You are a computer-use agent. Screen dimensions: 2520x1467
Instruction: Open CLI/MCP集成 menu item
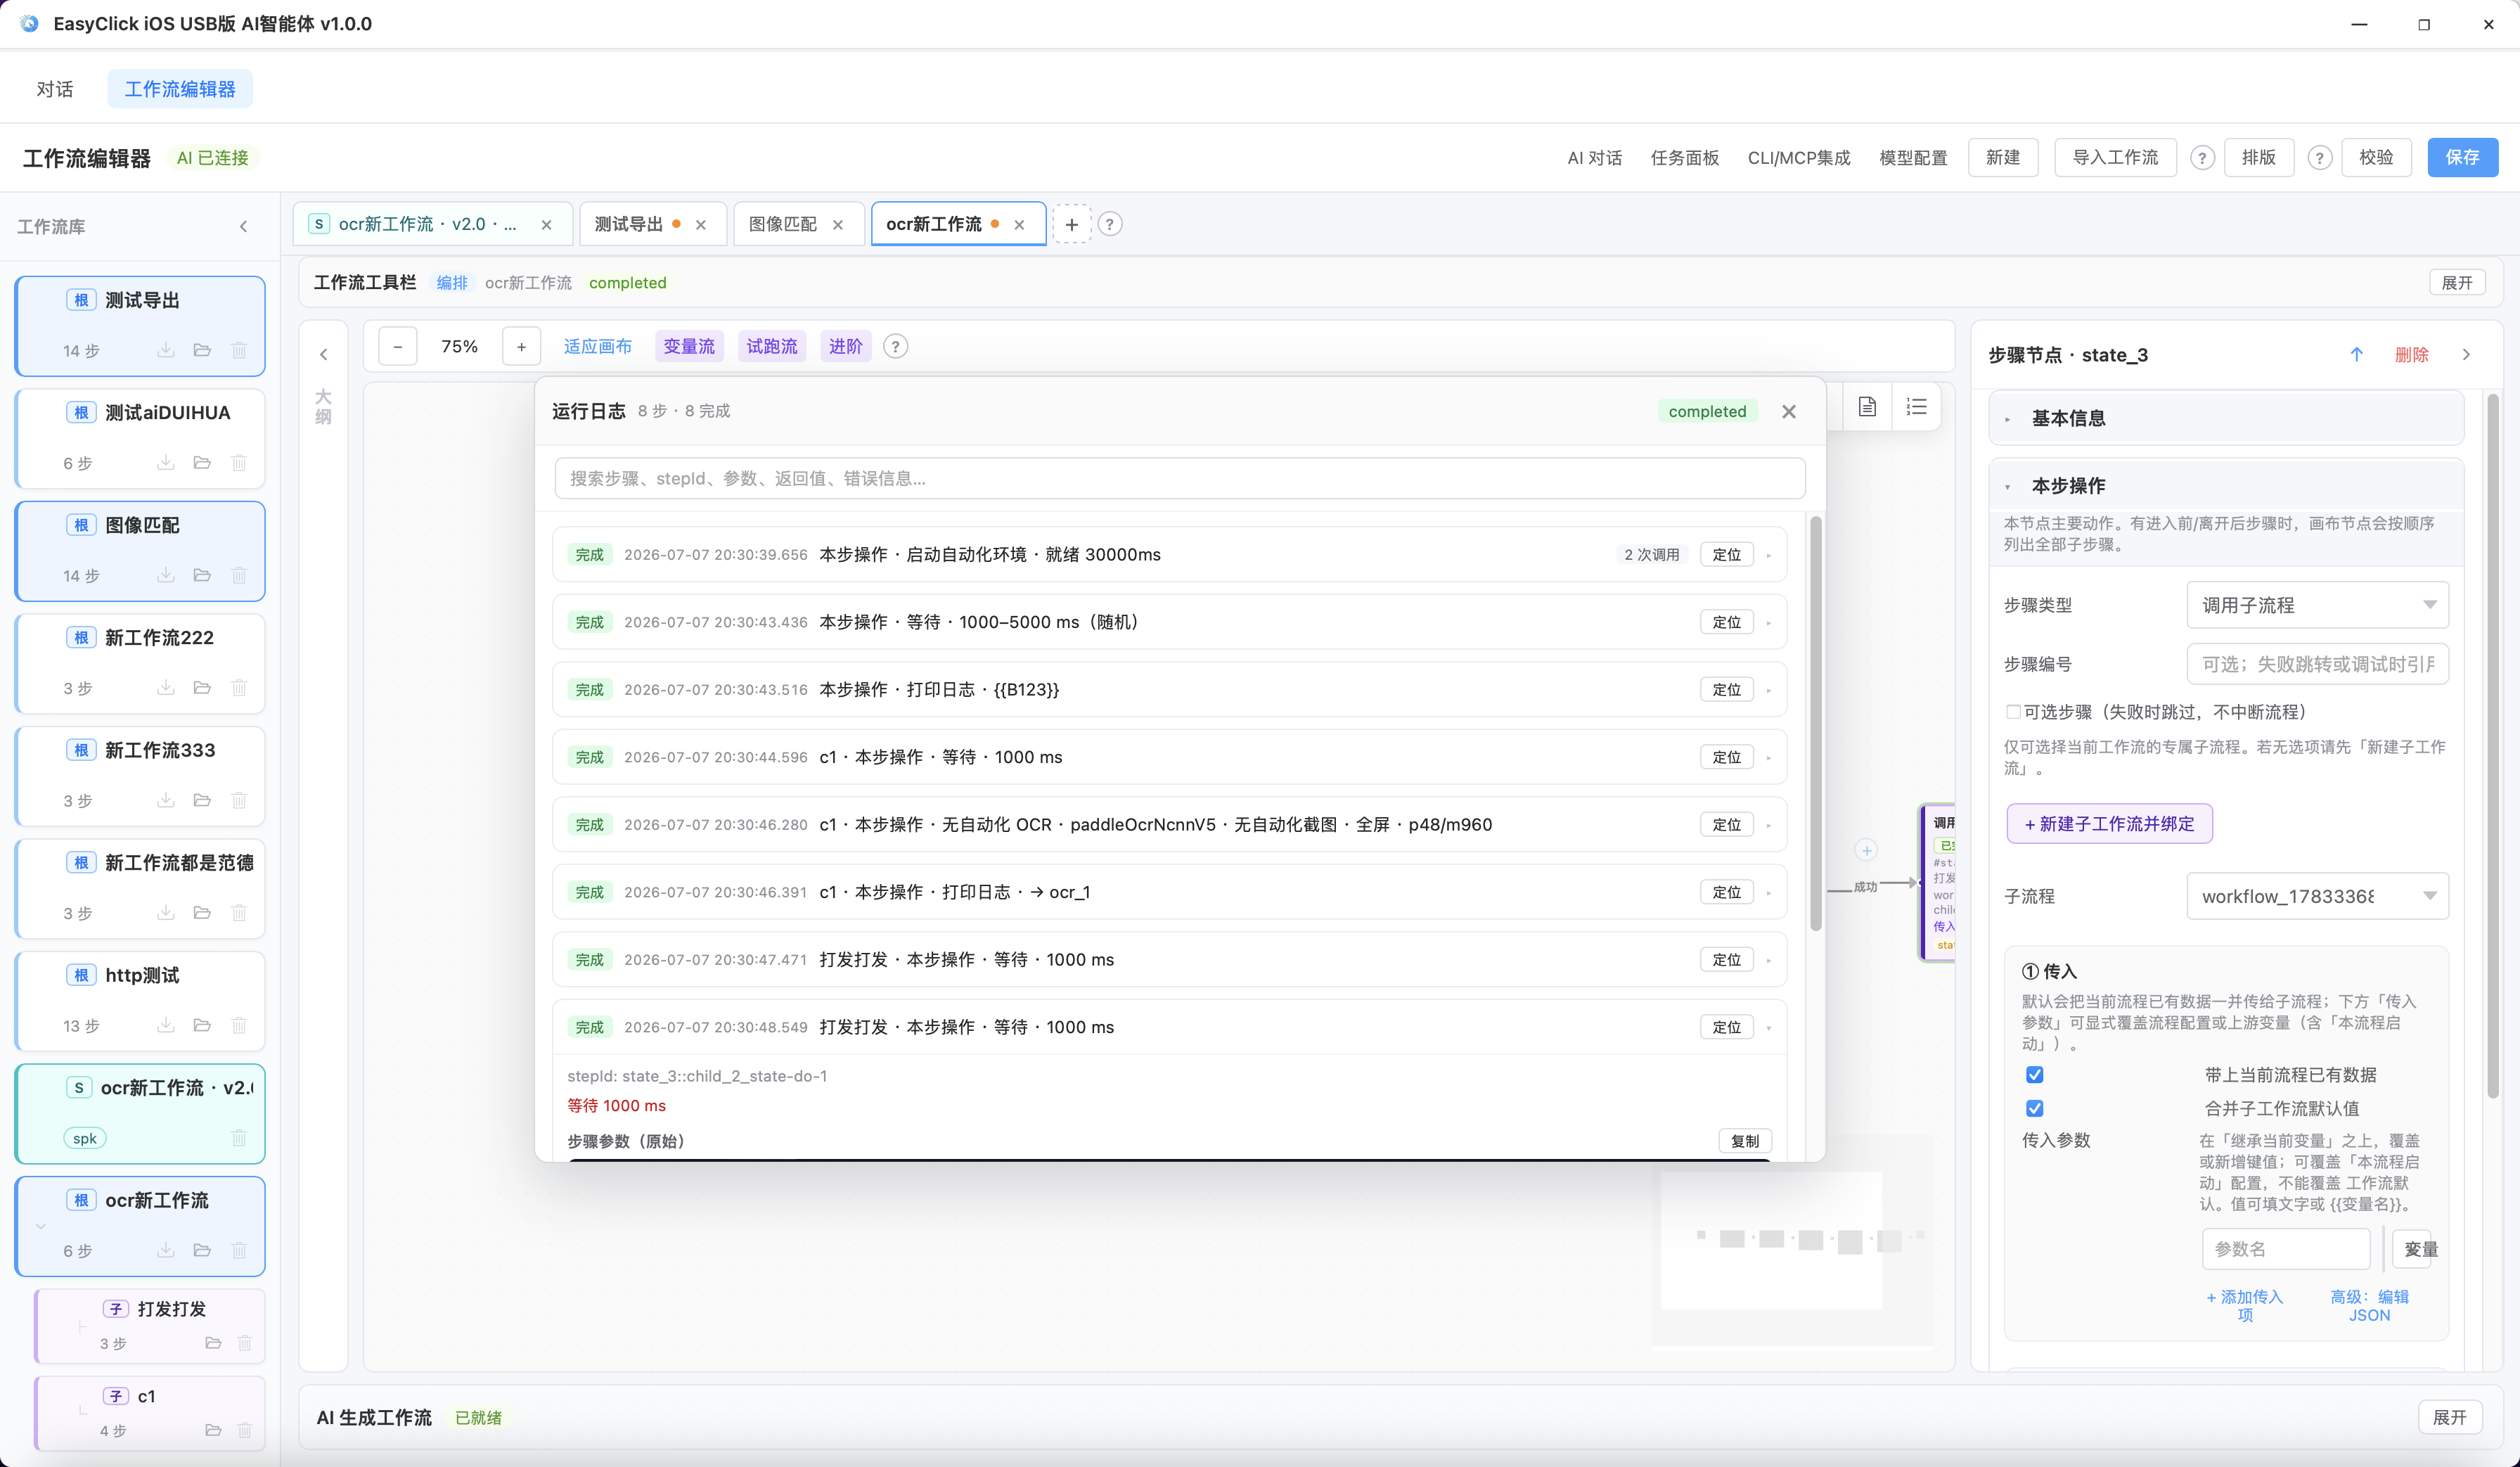click(x=1798, y=158)
